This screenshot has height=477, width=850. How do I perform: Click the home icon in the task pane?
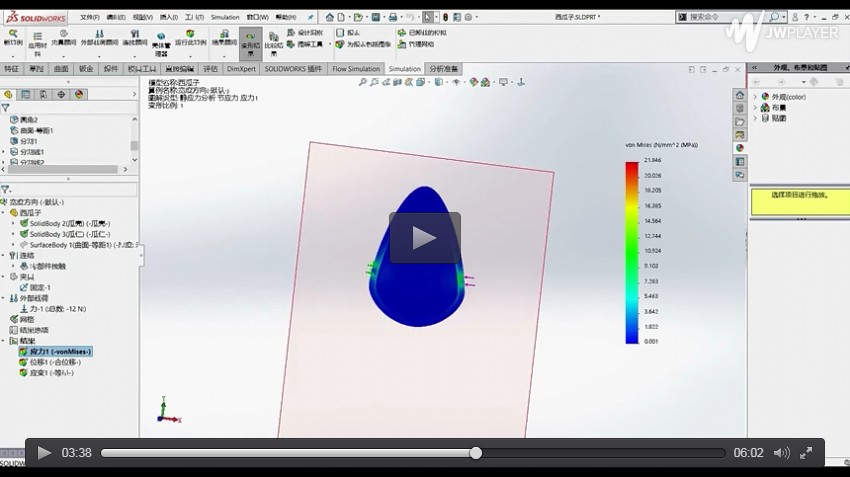tap(739, 95)
